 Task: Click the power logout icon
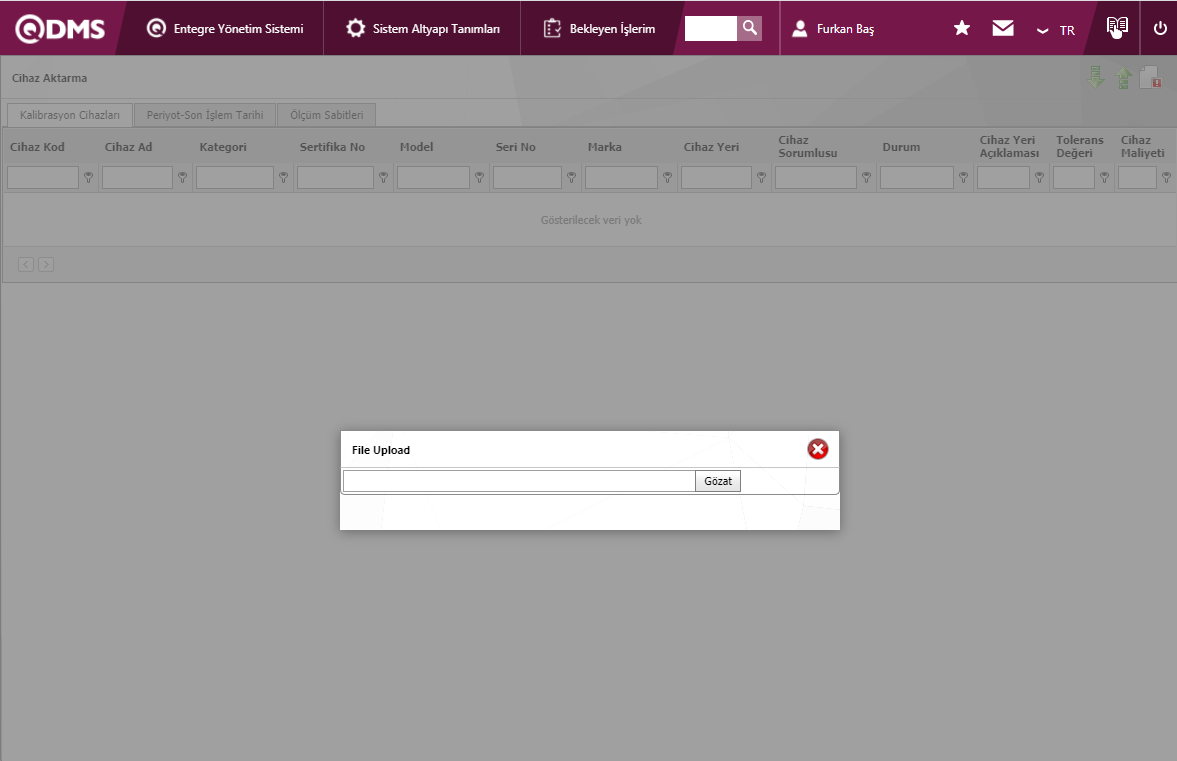click(x=1160, y=28)
